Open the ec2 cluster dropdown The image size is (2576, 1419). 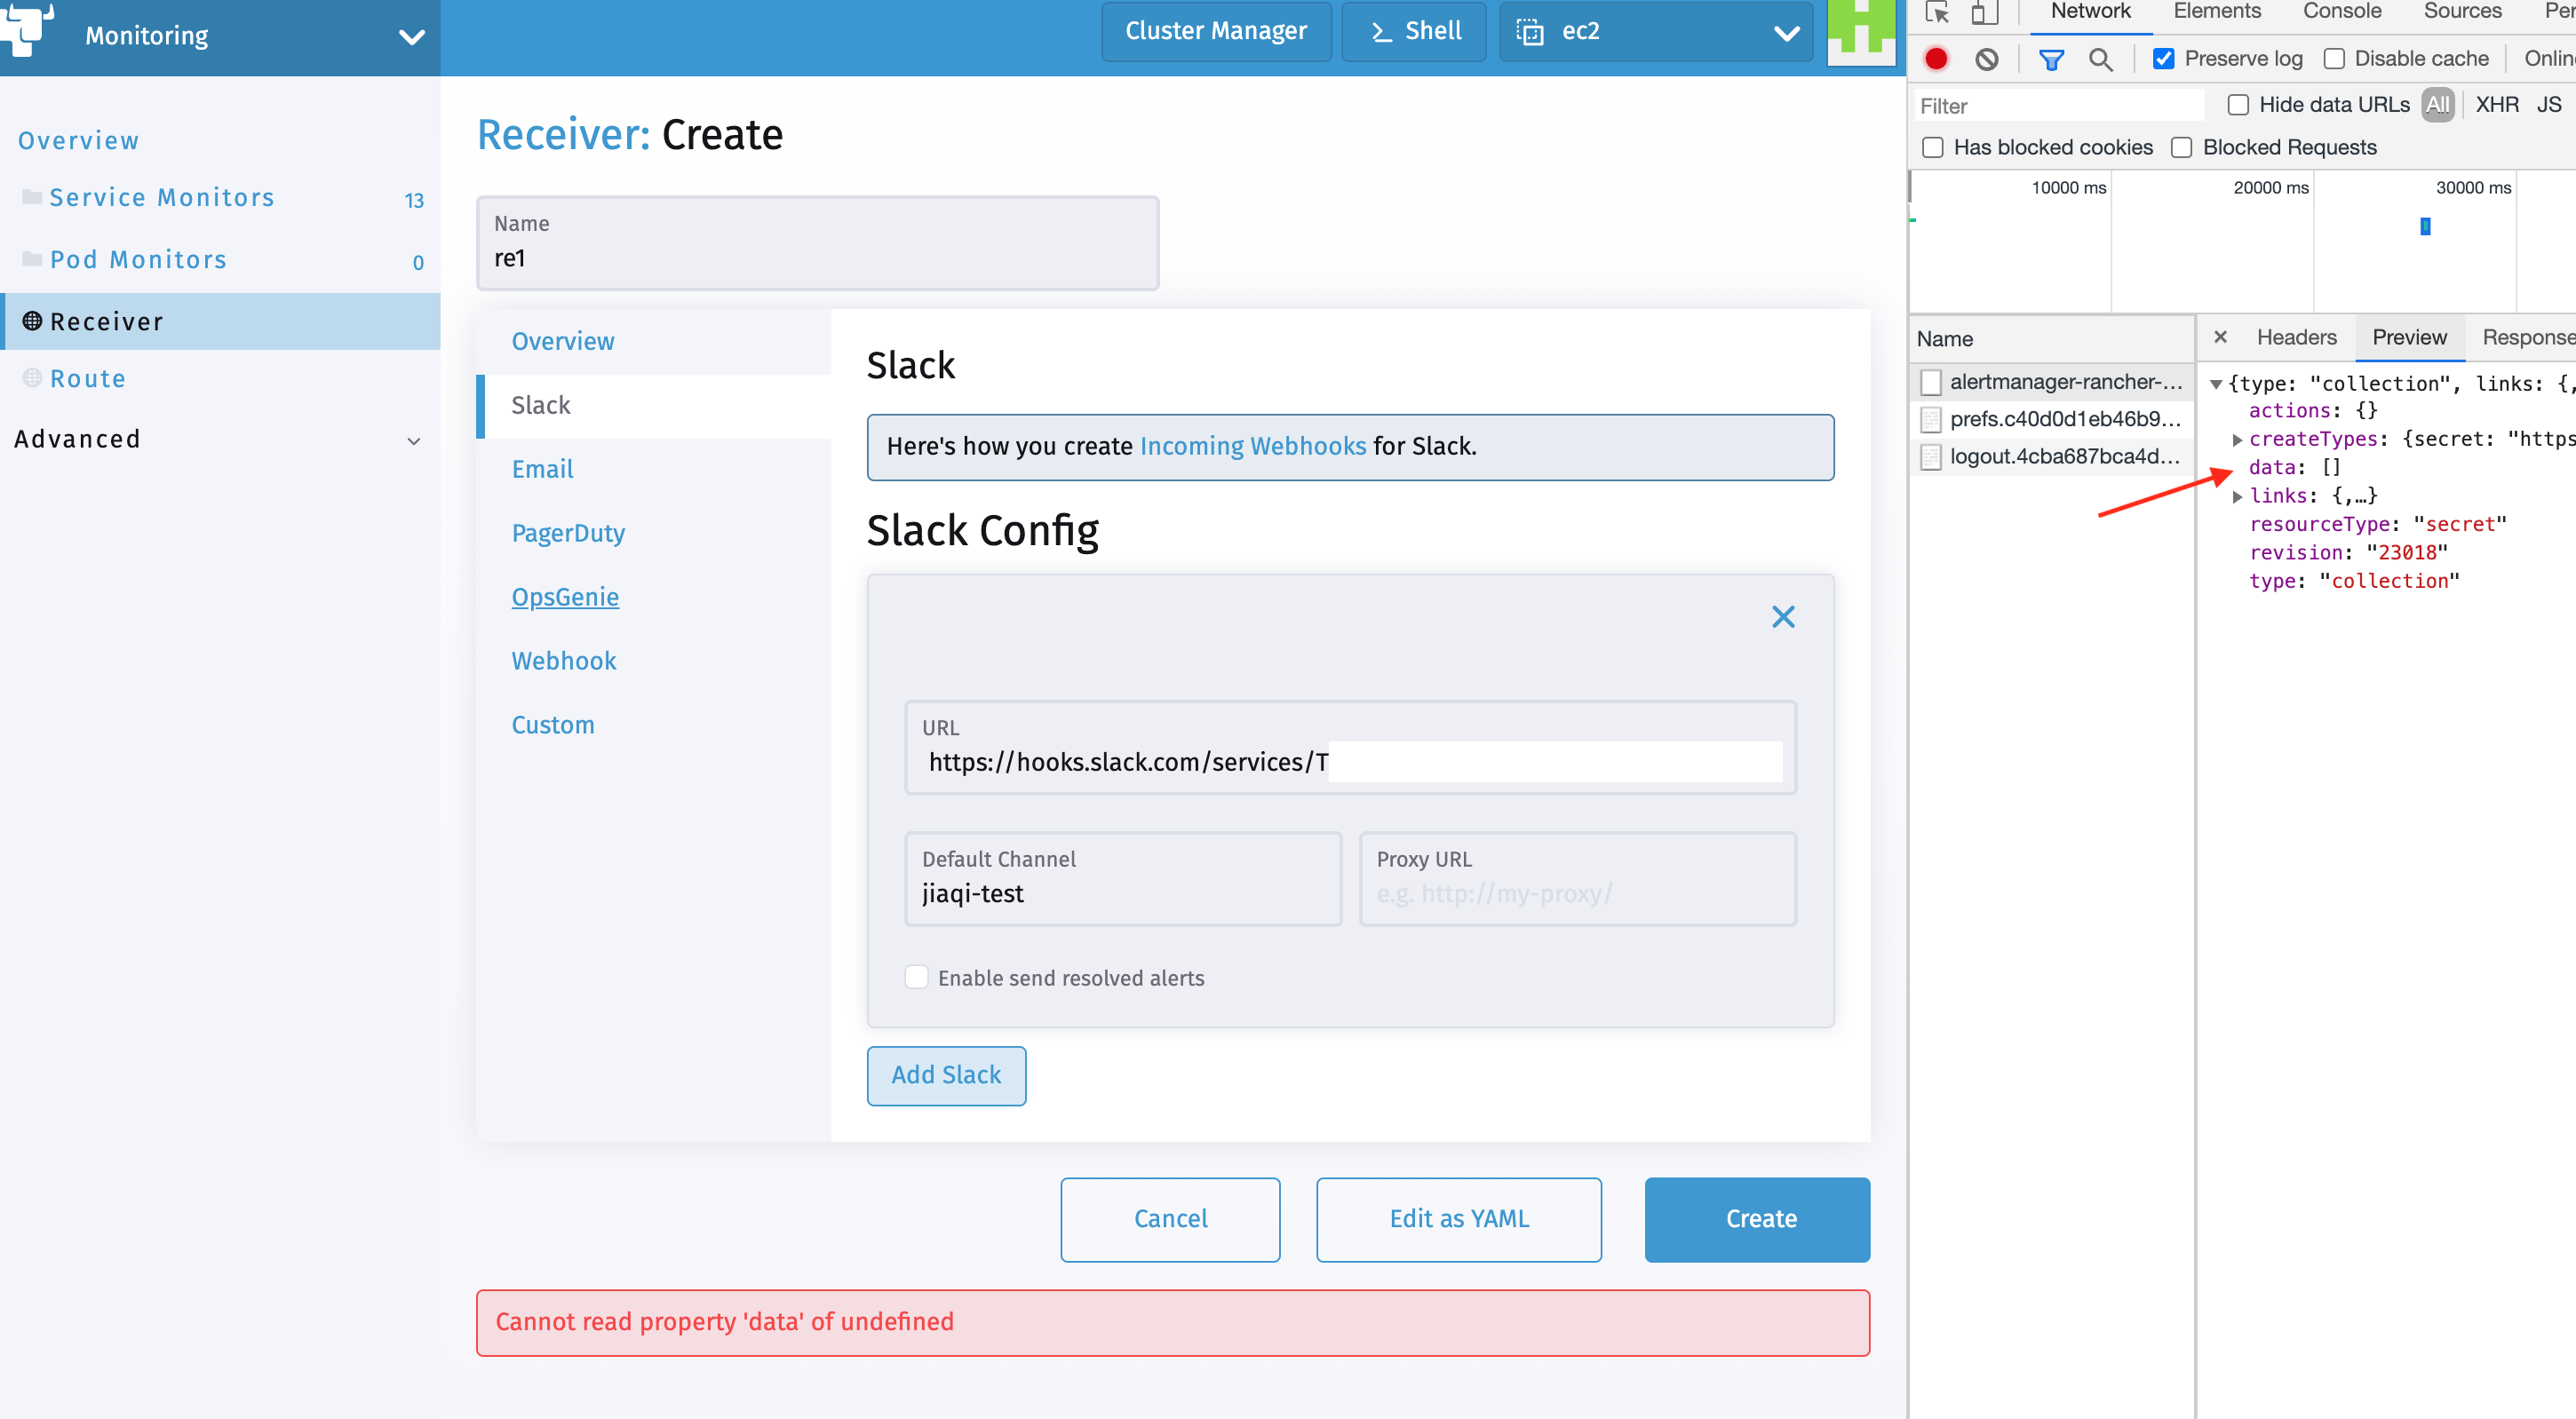pyautogui.click(x=1786, y=33)
